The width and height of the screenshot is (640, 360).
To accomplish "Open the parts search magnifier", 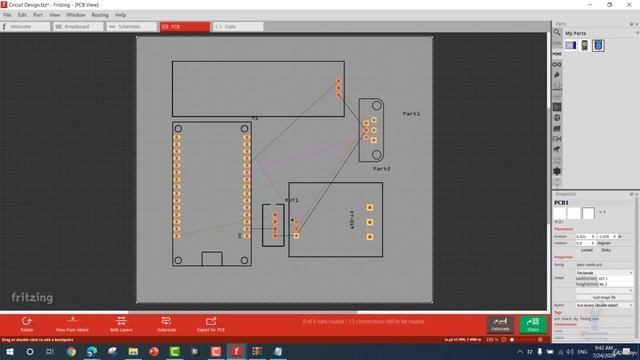I will point(557,33).
